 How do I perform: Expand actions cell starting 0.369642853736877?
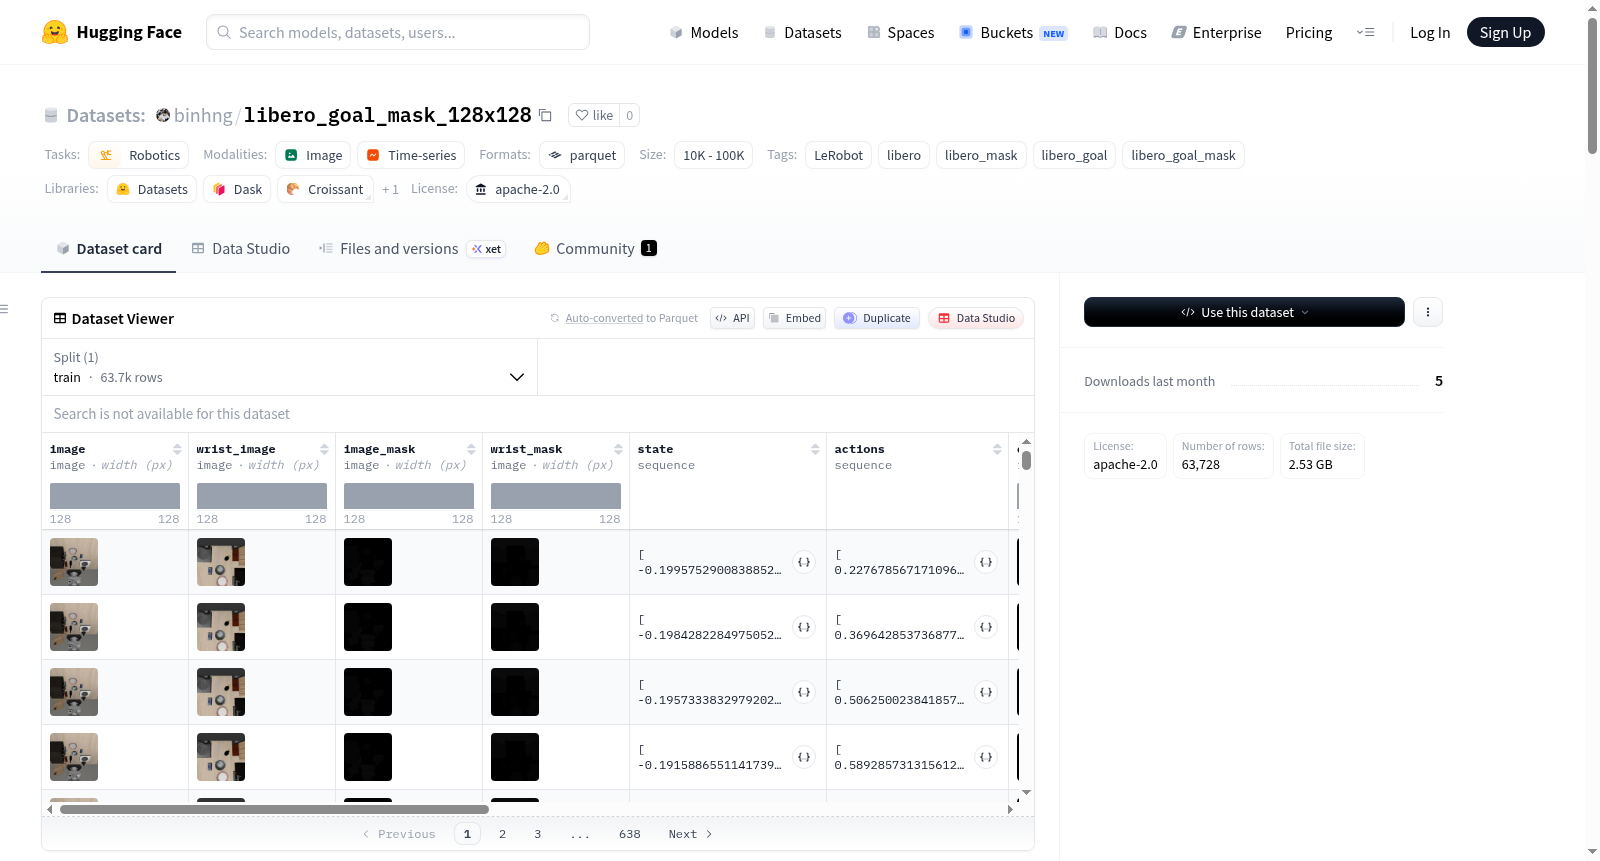[986, 627]
